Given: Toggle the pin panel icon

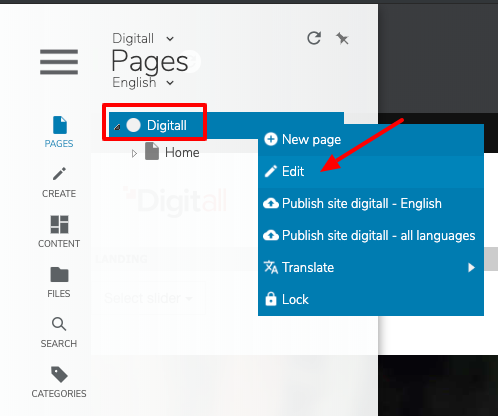Looking at the screenshot, I should point(342,39).
